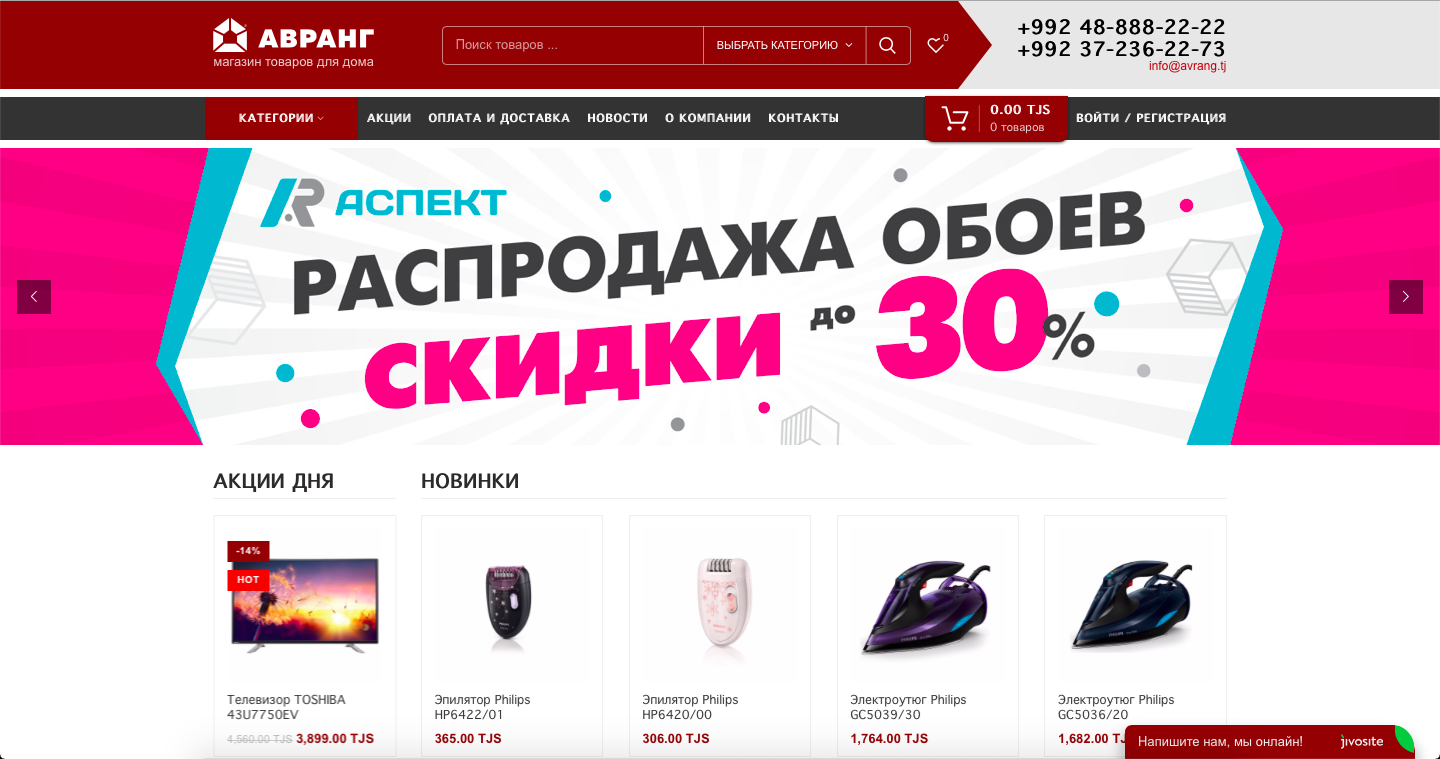The image size is (1440, 759).
Task: Advance to next banner slide arrow
Action: pos(1406,297)
